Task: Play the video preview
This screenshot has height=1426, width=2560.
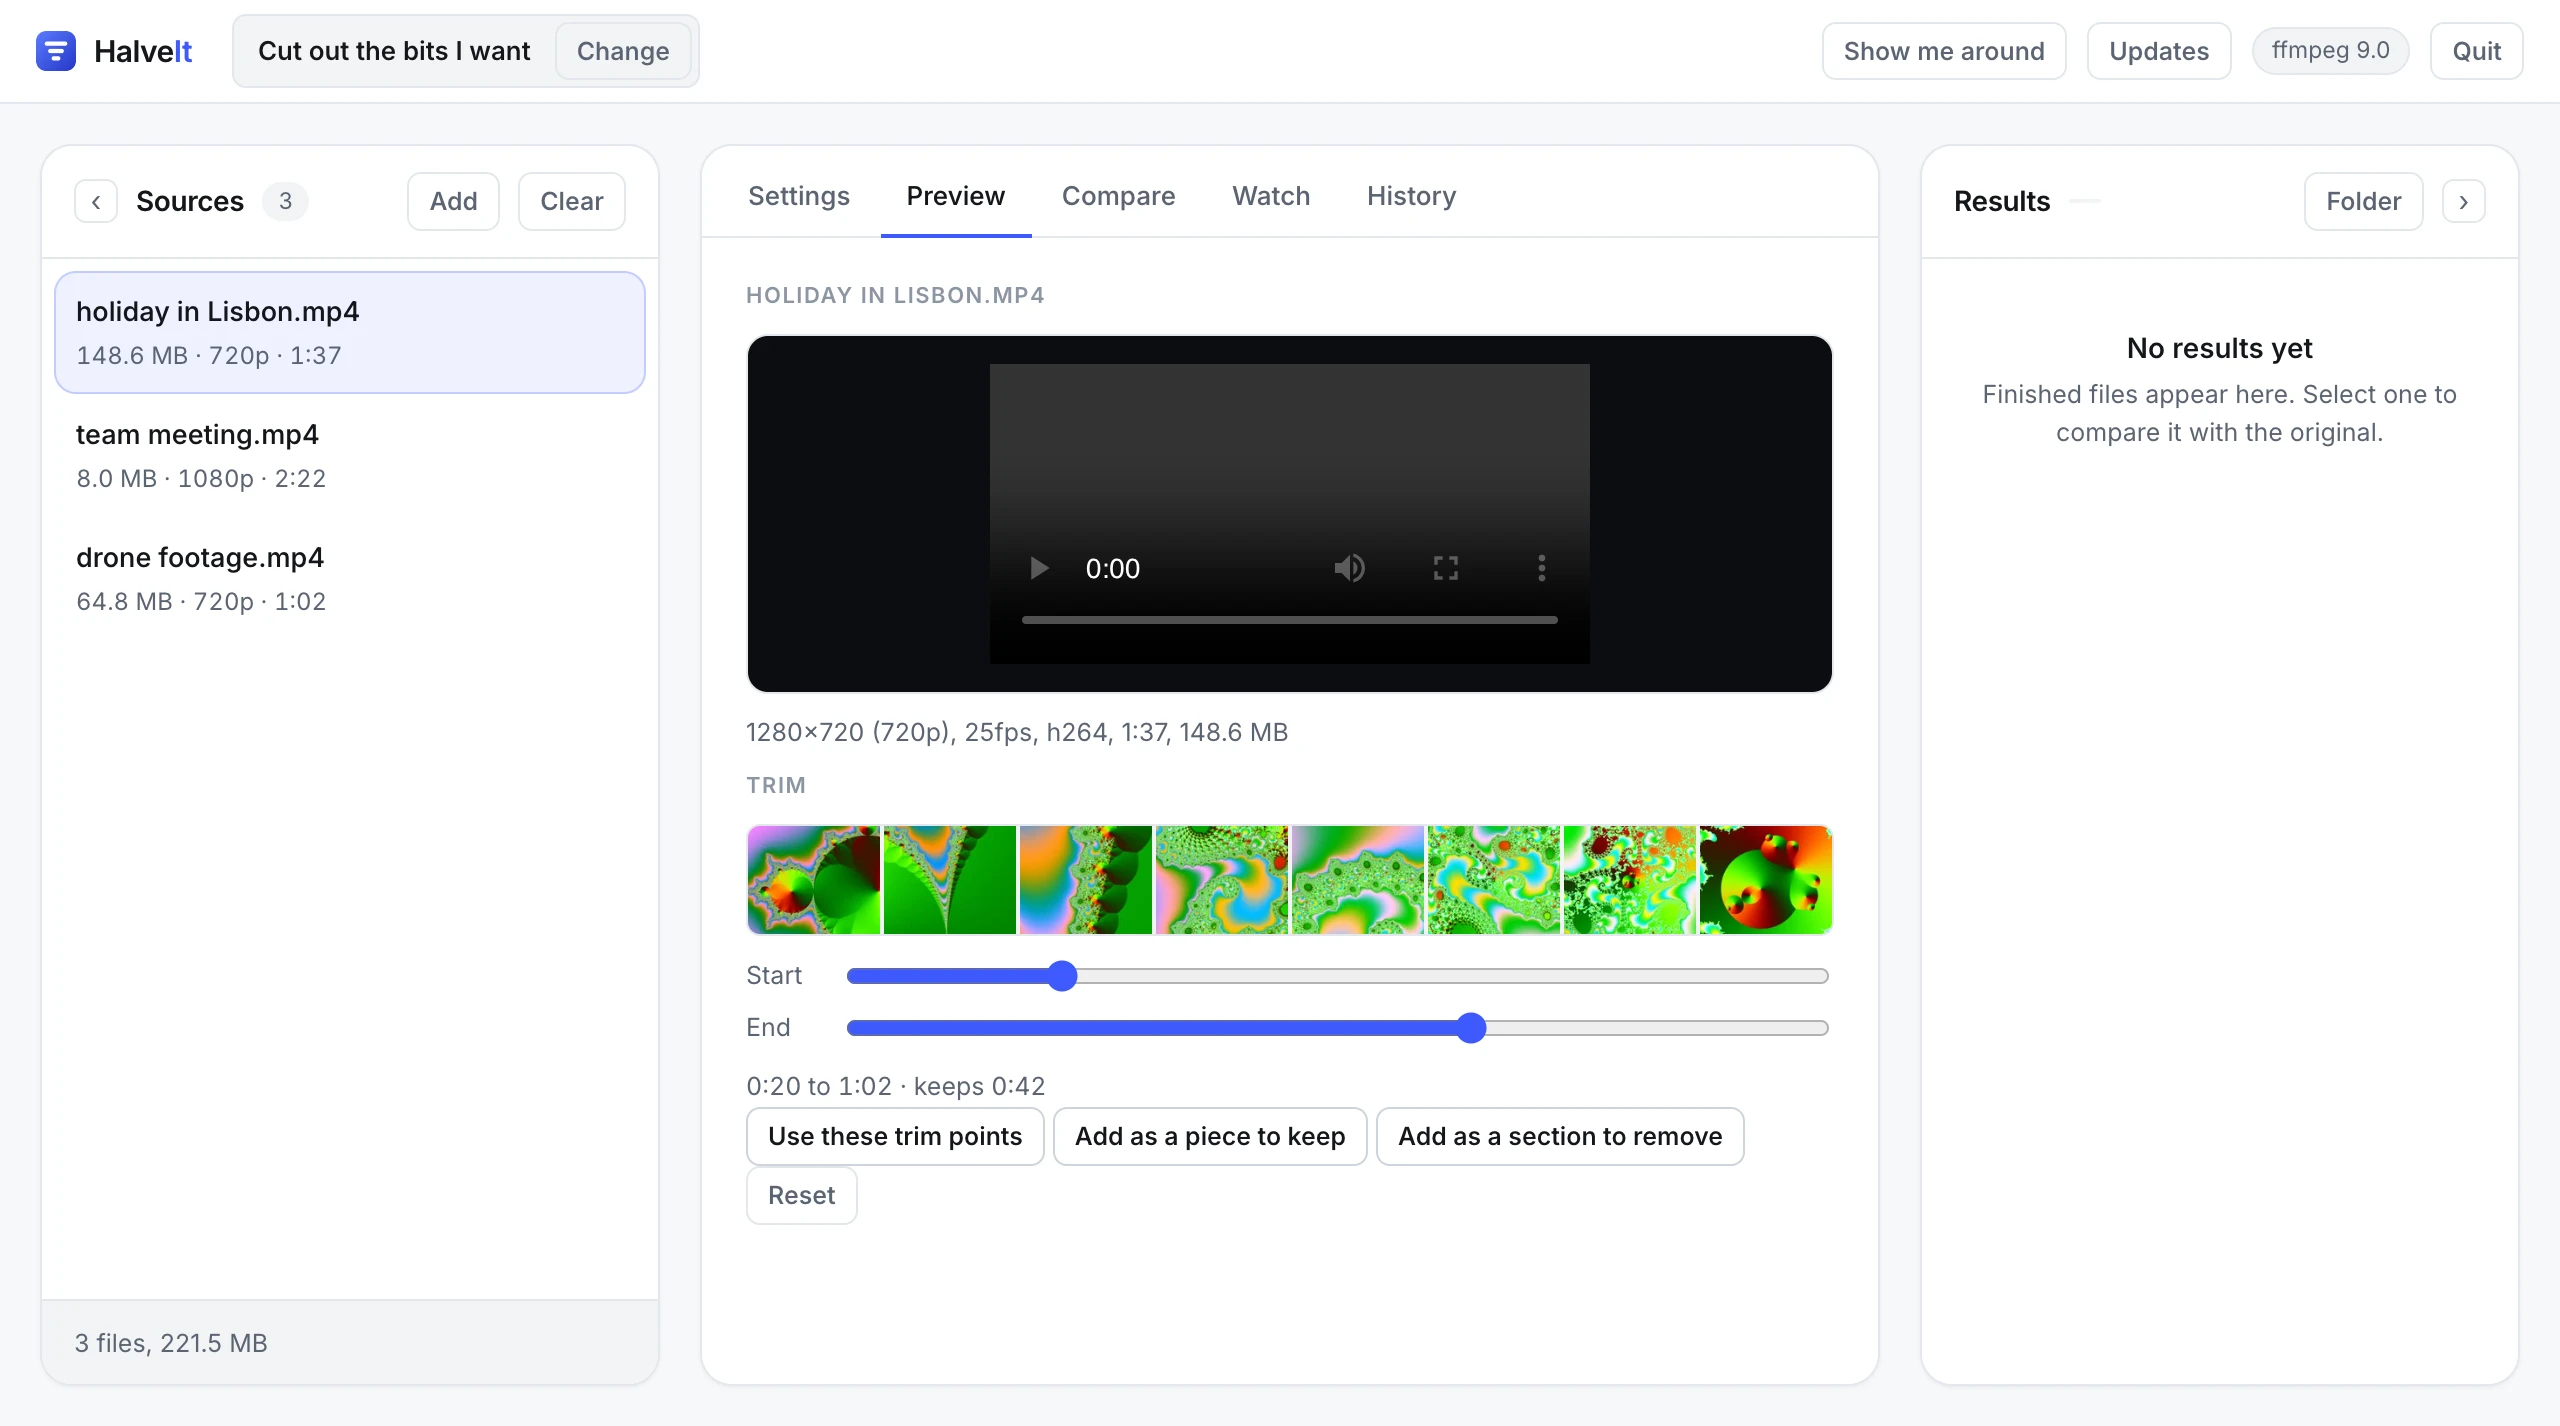Action: pos(1039,568)
